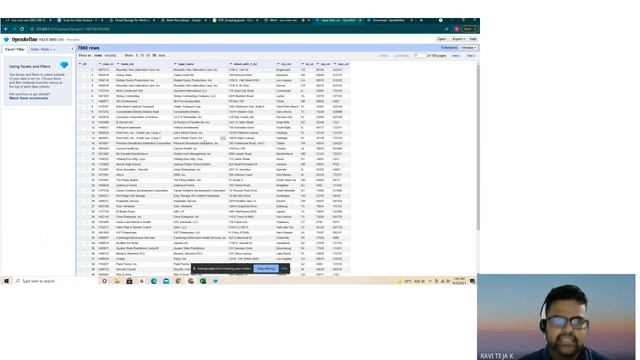
Task: Click Stop sharing in the sharing bar
Action: [x=266, y=269]
